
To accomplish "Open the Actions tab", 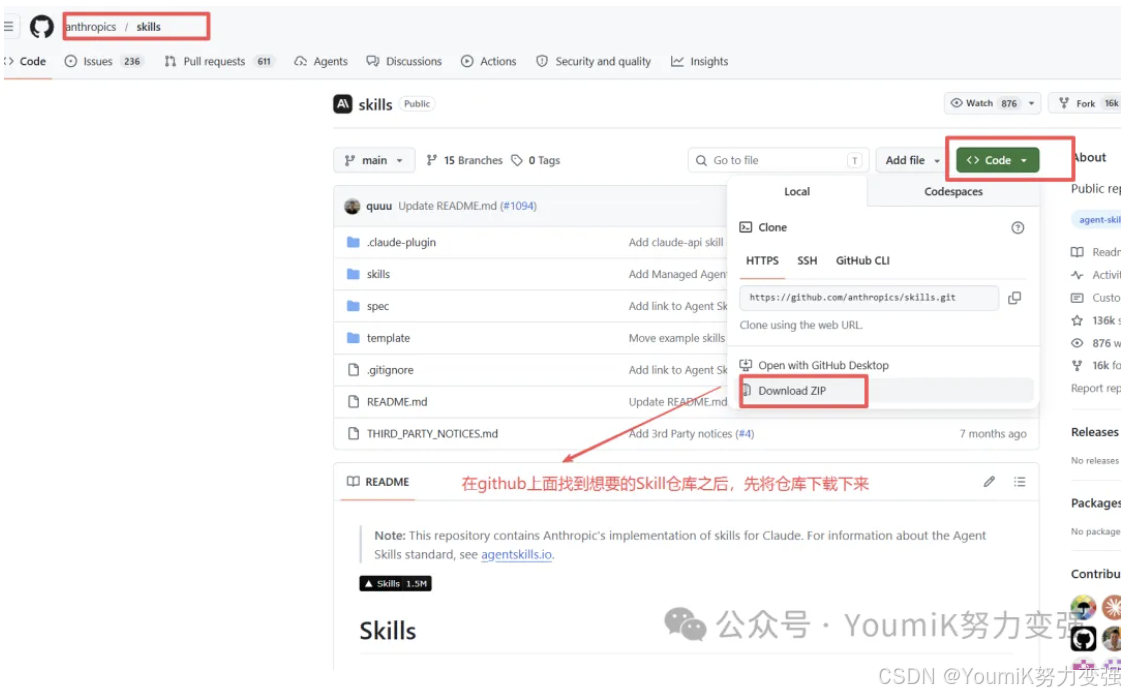I will click(x=489, y=61).
